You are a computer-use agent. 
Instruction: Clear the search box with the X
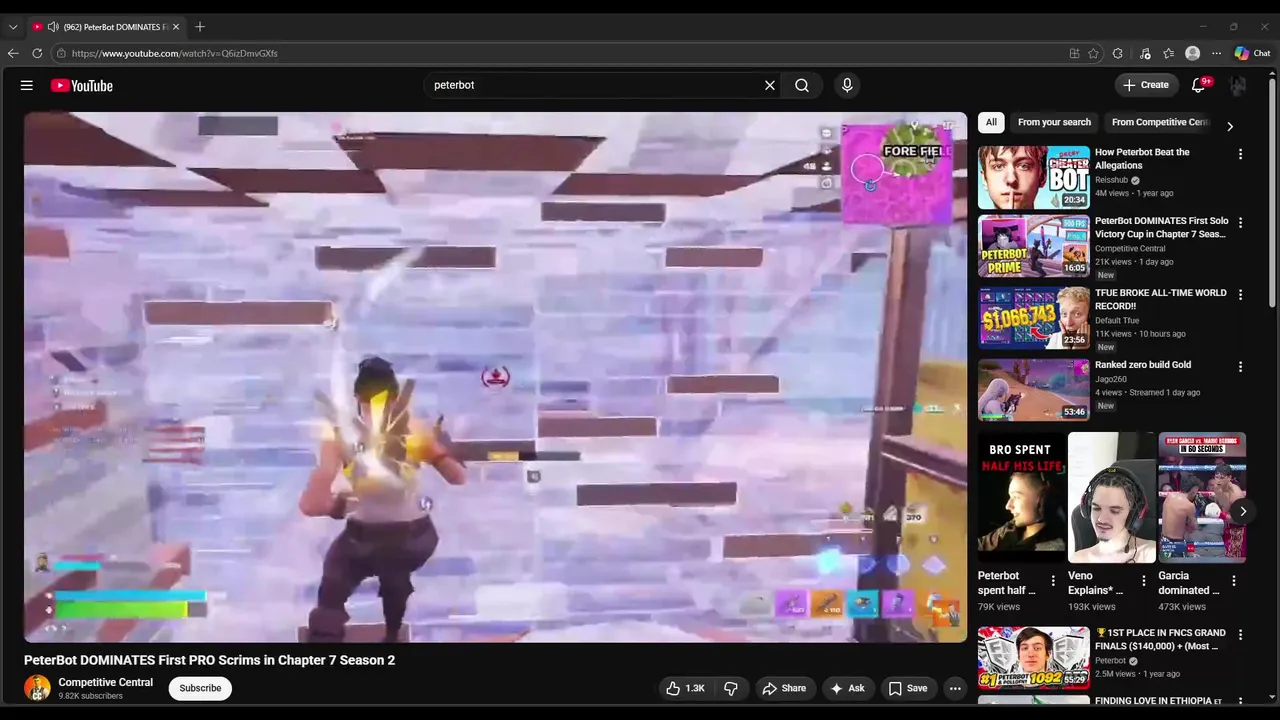[x=770, y=85]
